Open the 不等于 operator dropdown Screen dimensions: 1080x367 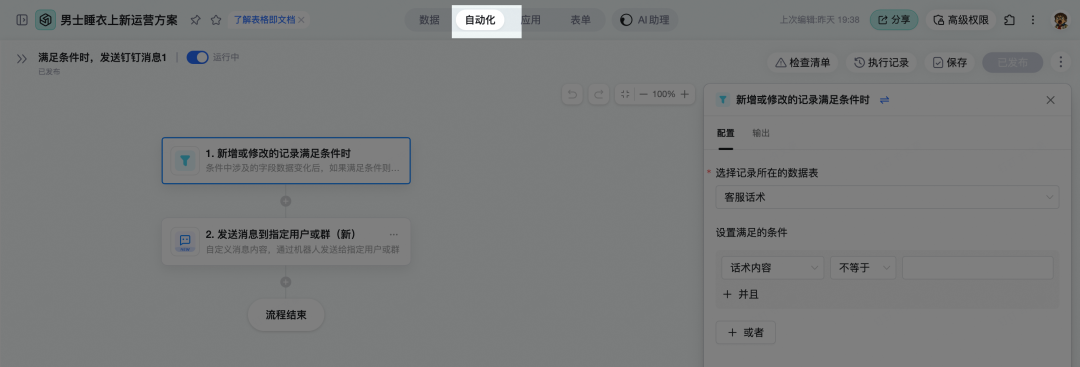863,268
